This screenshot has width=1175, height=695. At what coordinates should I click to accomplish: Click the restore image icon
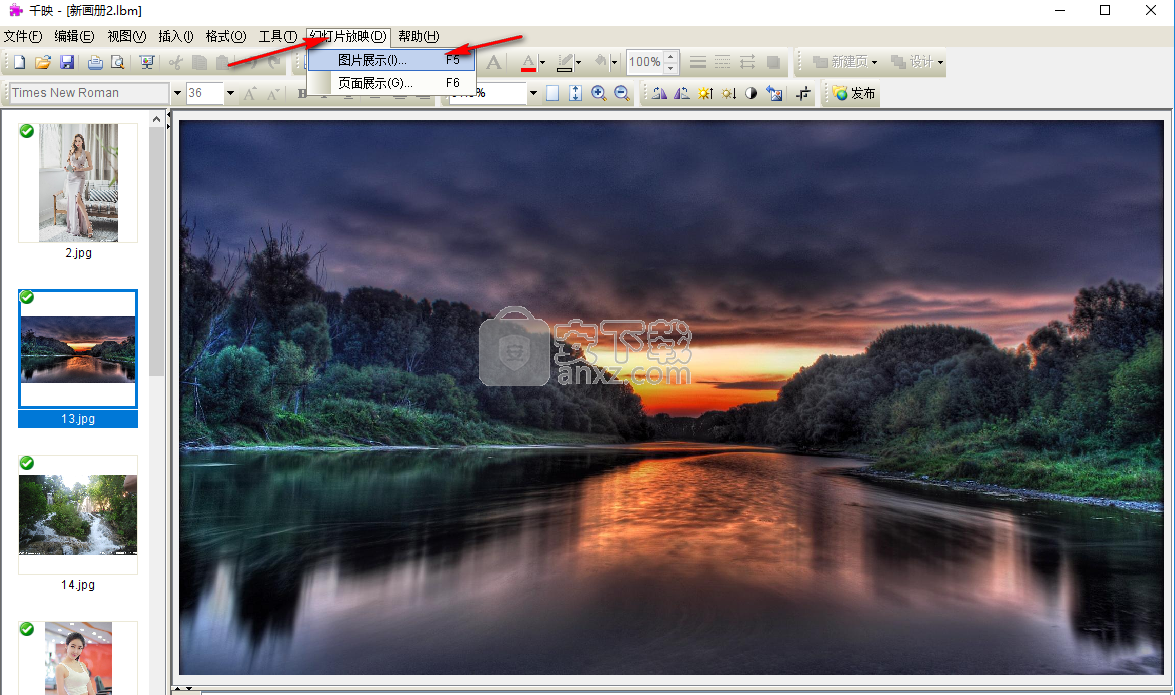click(775, 93)
